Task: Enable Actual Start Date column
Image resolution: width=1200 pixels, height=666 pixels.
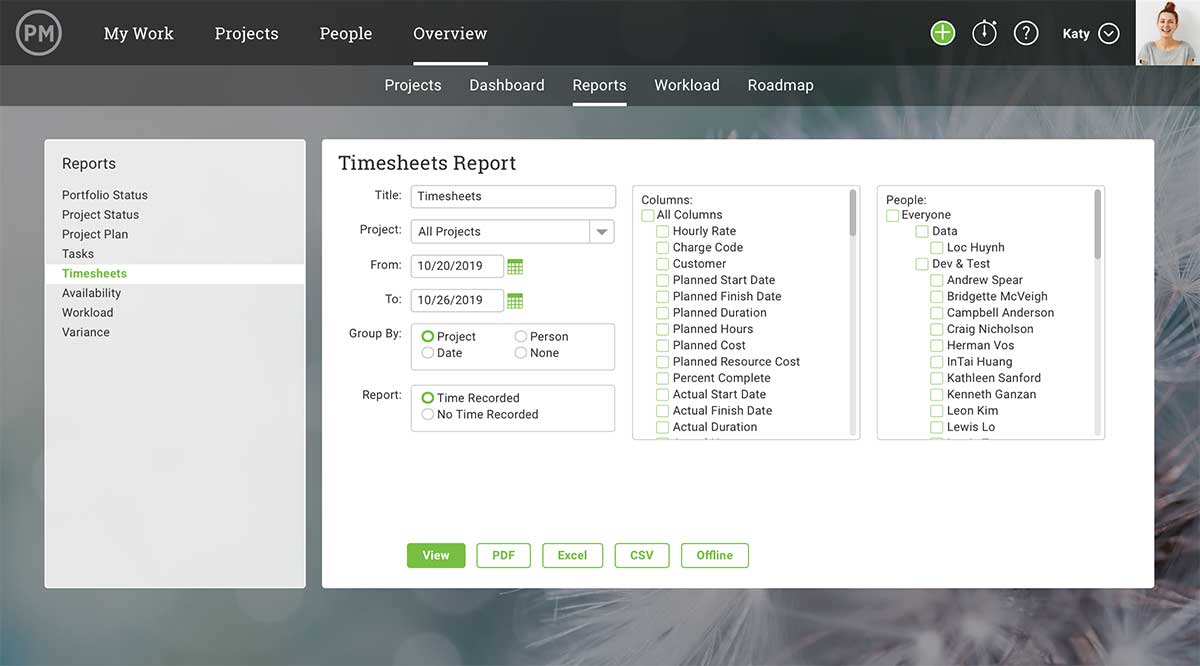Action: tap(663, 395)
